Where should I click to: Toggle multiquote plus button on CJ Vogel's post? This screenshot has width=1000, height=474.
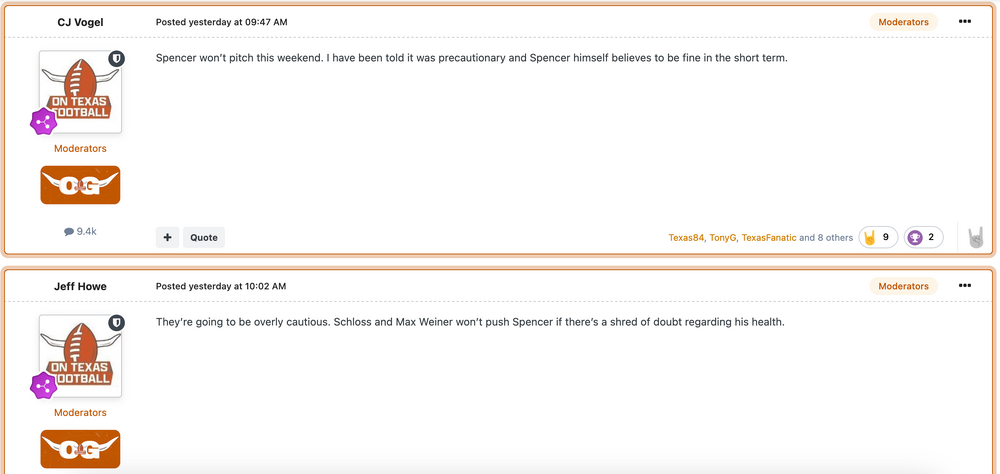tap(167, 237)
